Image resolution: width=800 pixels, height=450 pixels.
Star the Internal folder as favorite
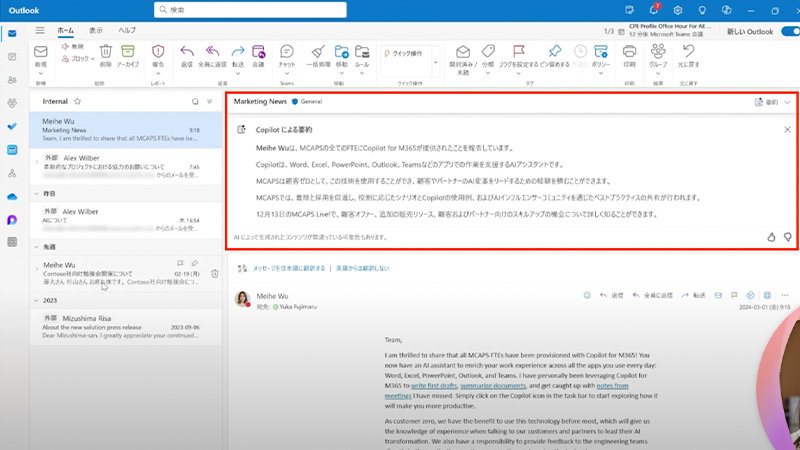tap(77, 102)
